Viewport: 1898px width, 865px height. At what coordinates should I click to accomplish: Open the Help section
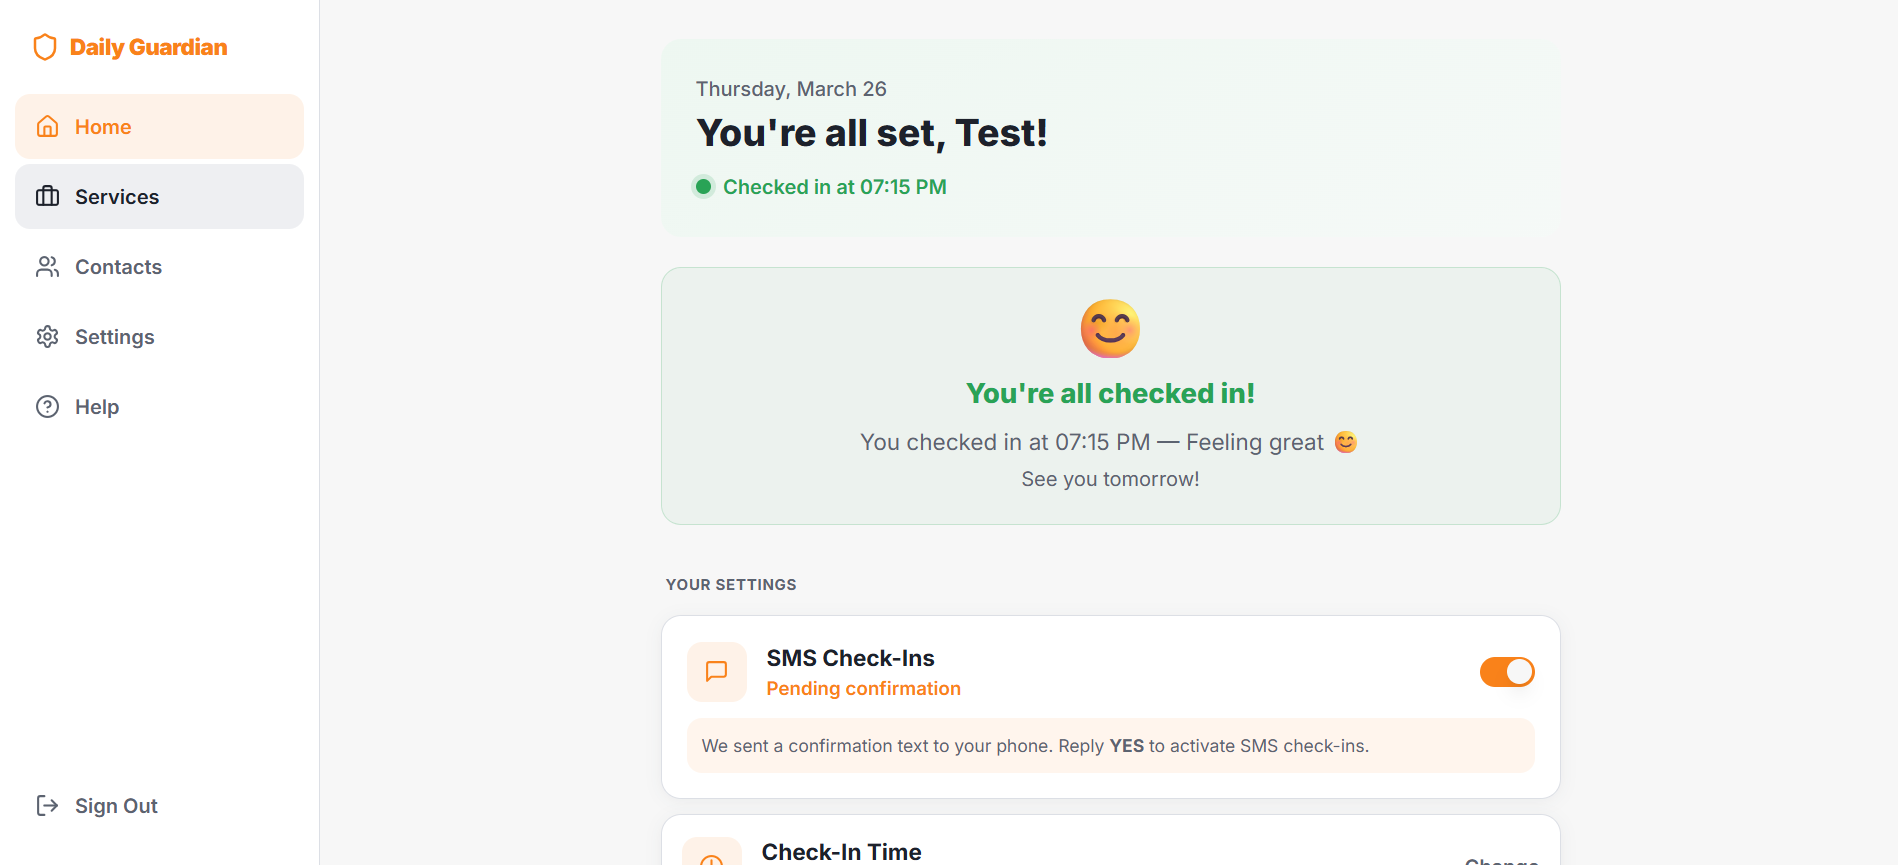97,407
